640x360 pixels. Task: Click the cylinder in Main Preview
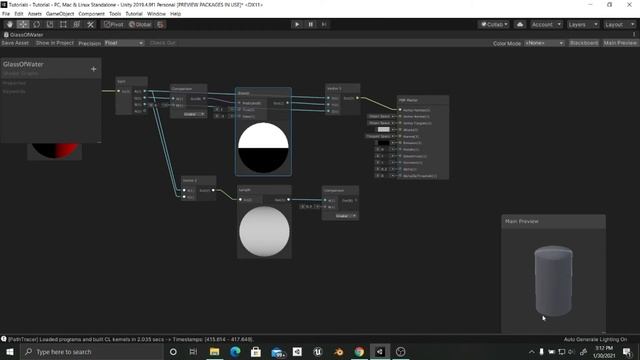pyautogui.click(x=553, y=281)
